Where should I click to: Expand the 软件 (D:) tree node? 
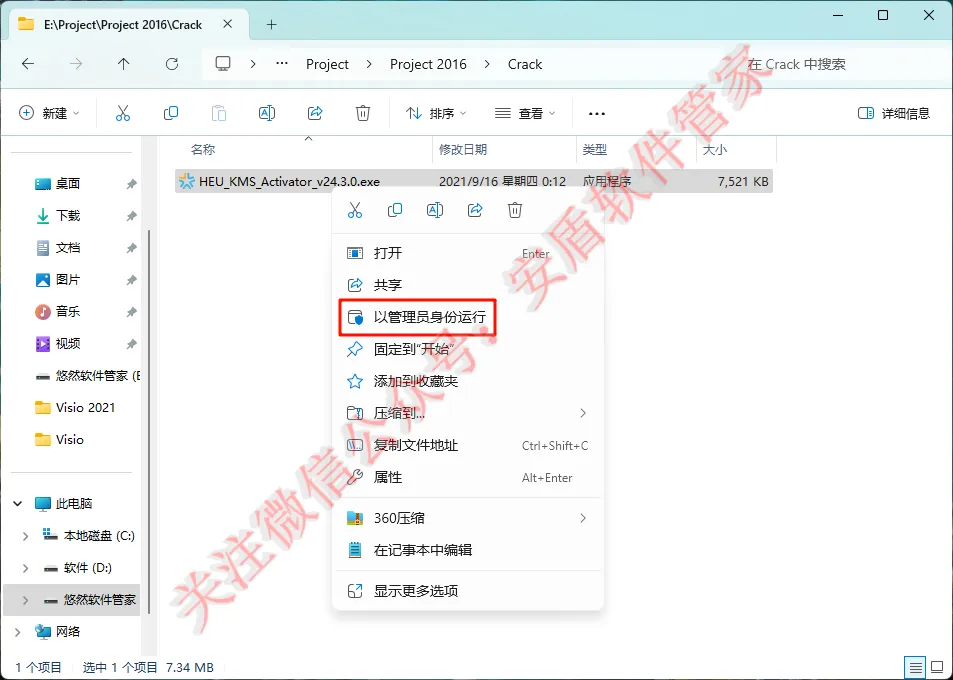tap(25, 568)
